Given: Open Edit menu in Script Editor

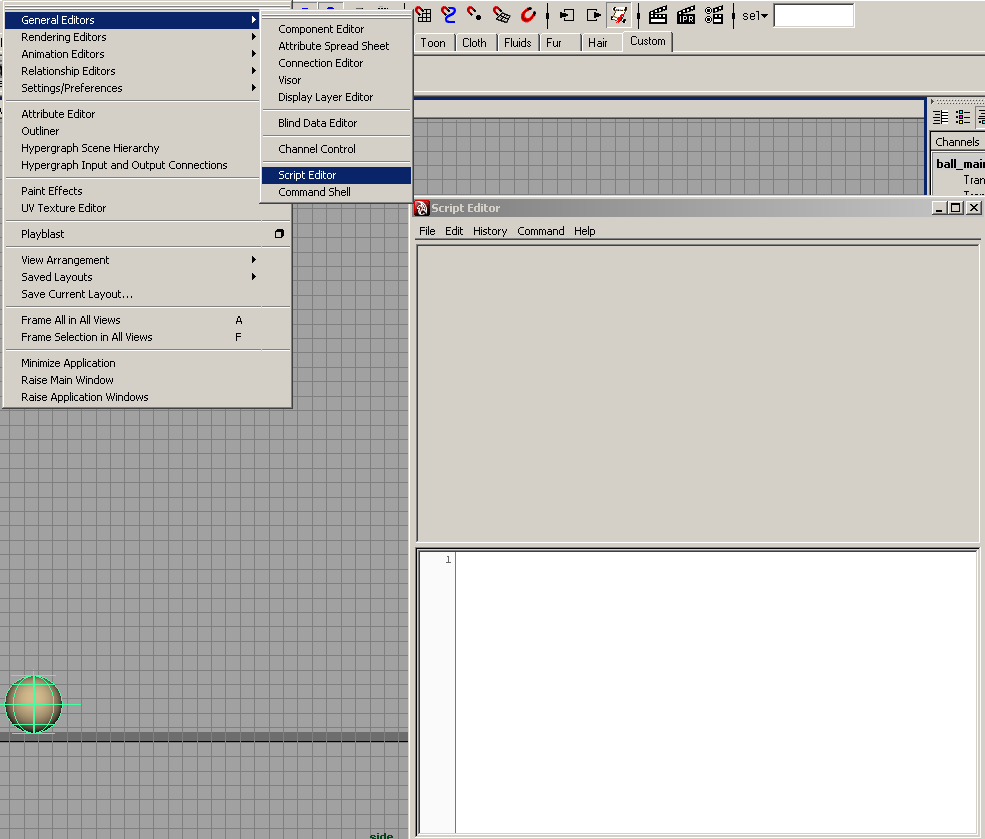Looking at the screenshot, I should click(454, 231).
